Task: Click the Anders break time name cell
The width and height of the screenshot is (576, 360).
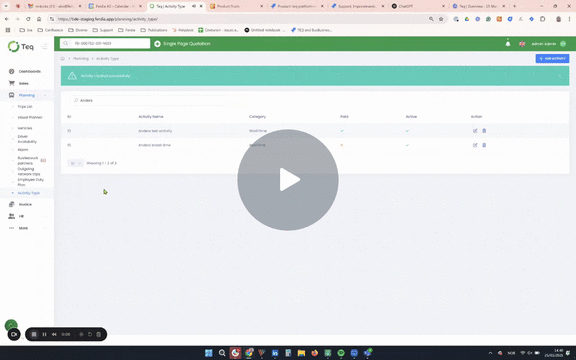Action: click(154, 145)
